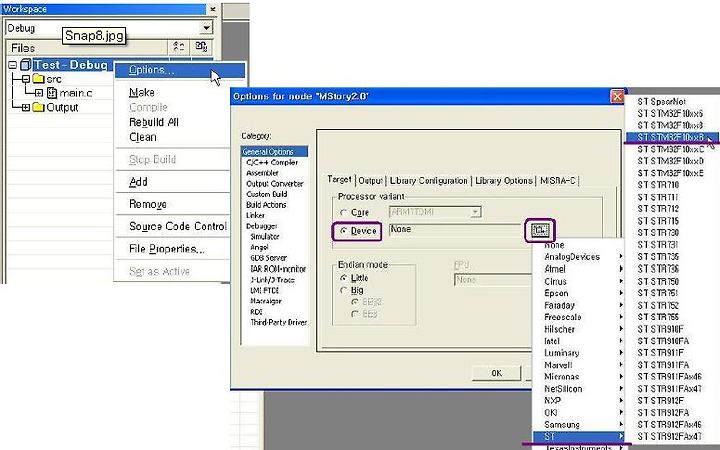This screenshot has width=720, height=450.
Task: Pick ST STM32F10xxC from device list
Action: click(671, 149)
